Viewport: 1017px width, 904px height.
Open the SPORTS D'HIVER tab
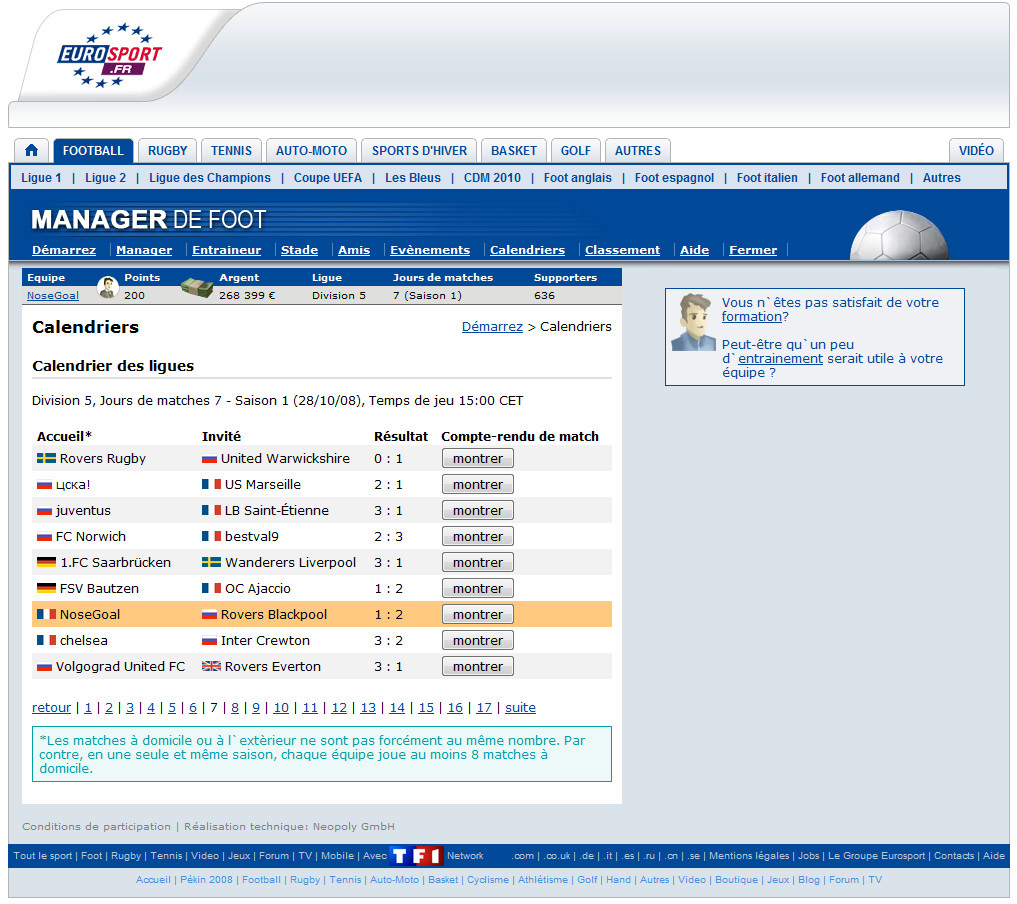click(x=419, y=150)
